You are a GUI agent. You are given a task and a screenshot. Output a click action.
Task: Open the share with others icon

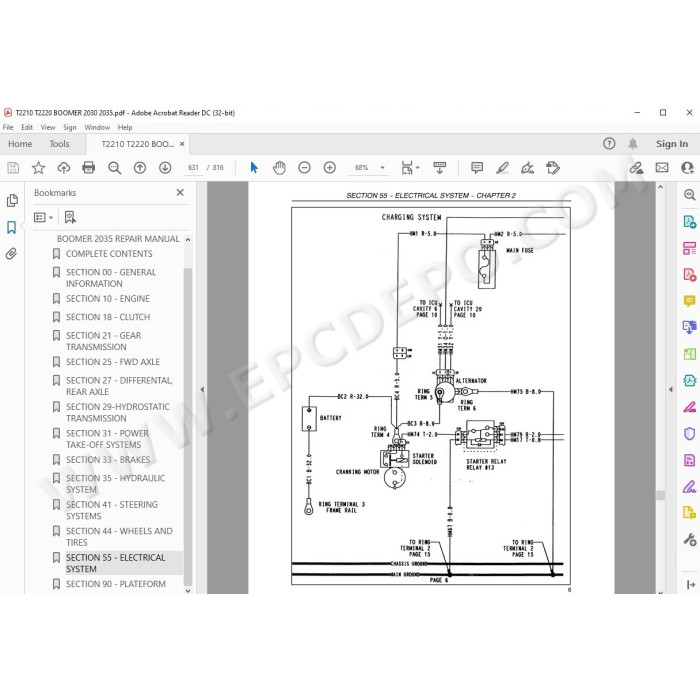pos(688,168)
